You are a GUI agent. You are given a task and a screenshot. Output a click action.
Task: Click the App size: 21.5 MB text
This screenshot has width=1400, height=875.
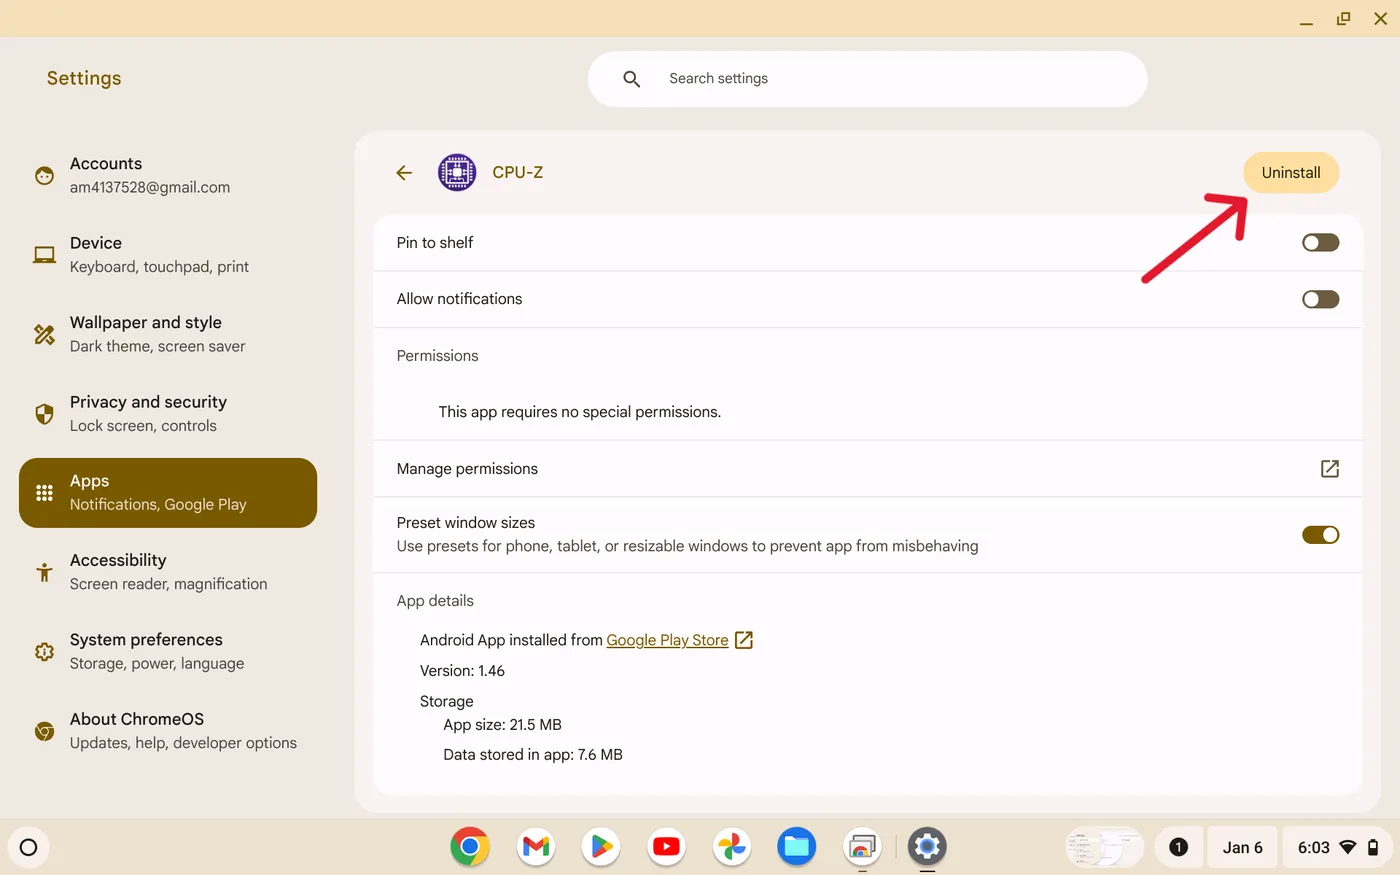coord(502,725)
